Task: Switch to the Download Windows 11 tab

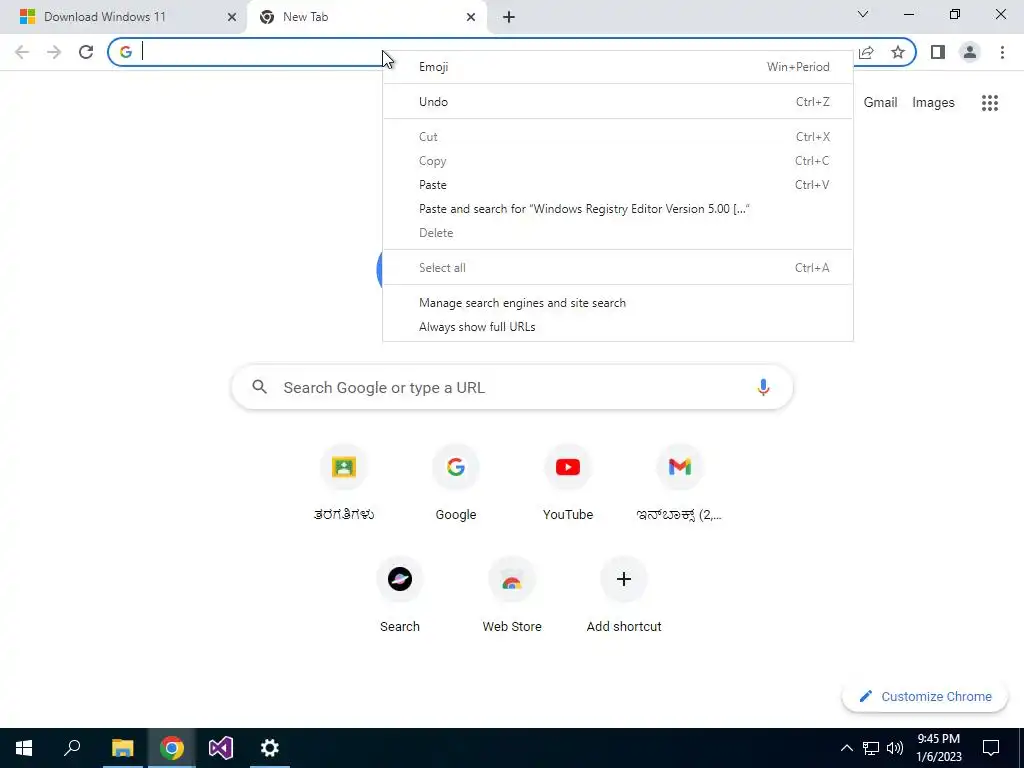Action: (123, 17)
